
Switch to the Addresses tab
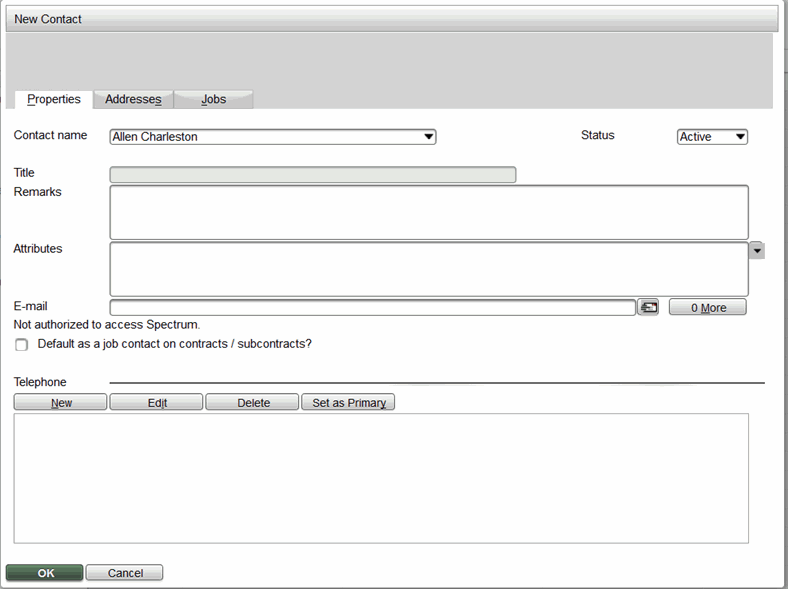(x=133, y=100)
